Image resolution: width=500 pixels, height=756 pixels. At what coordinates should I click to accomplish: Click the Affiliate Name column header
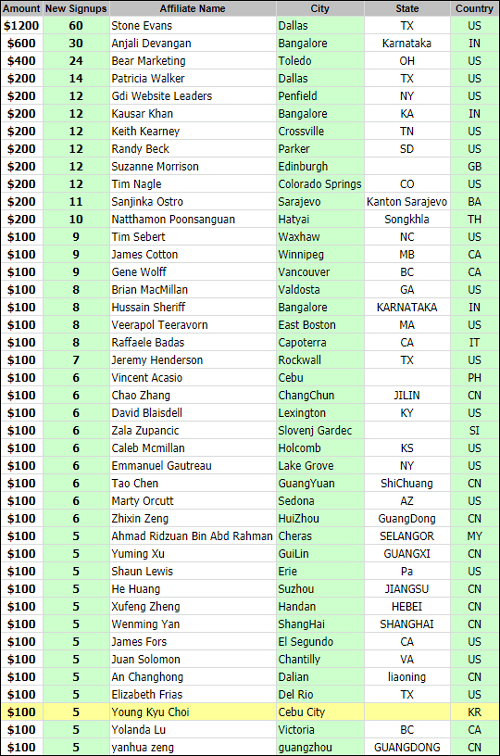pyautogui.click(x=192, y=9)
